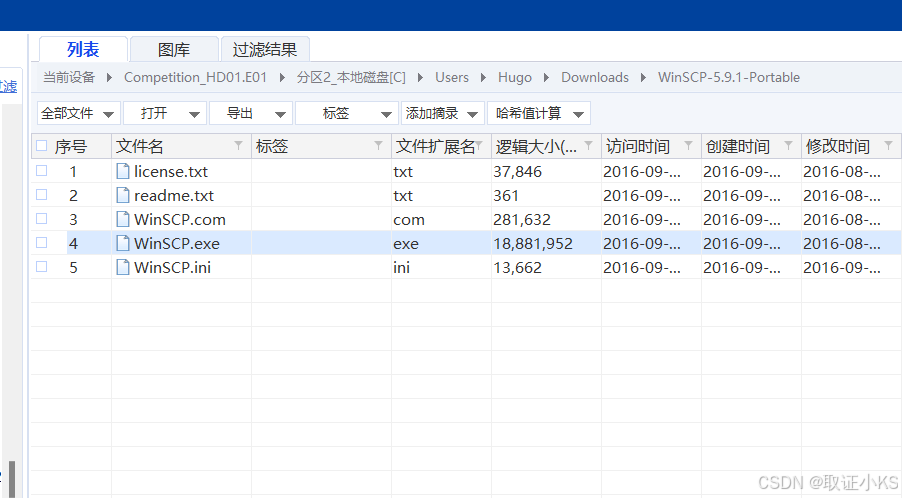Switch to the 过滤结果 tab
The height and width of the screenshot is (498, 902).
(265, 49)
